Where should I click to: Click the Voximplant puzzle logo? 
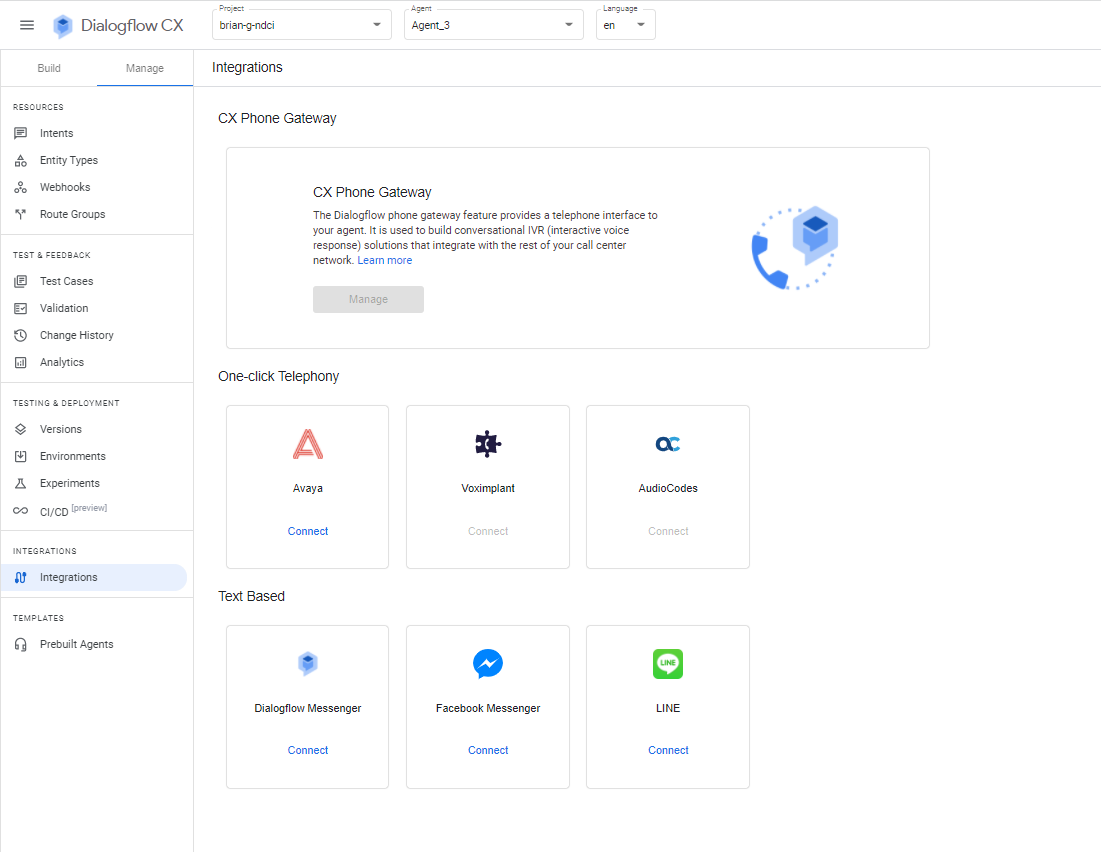[488, 444]
